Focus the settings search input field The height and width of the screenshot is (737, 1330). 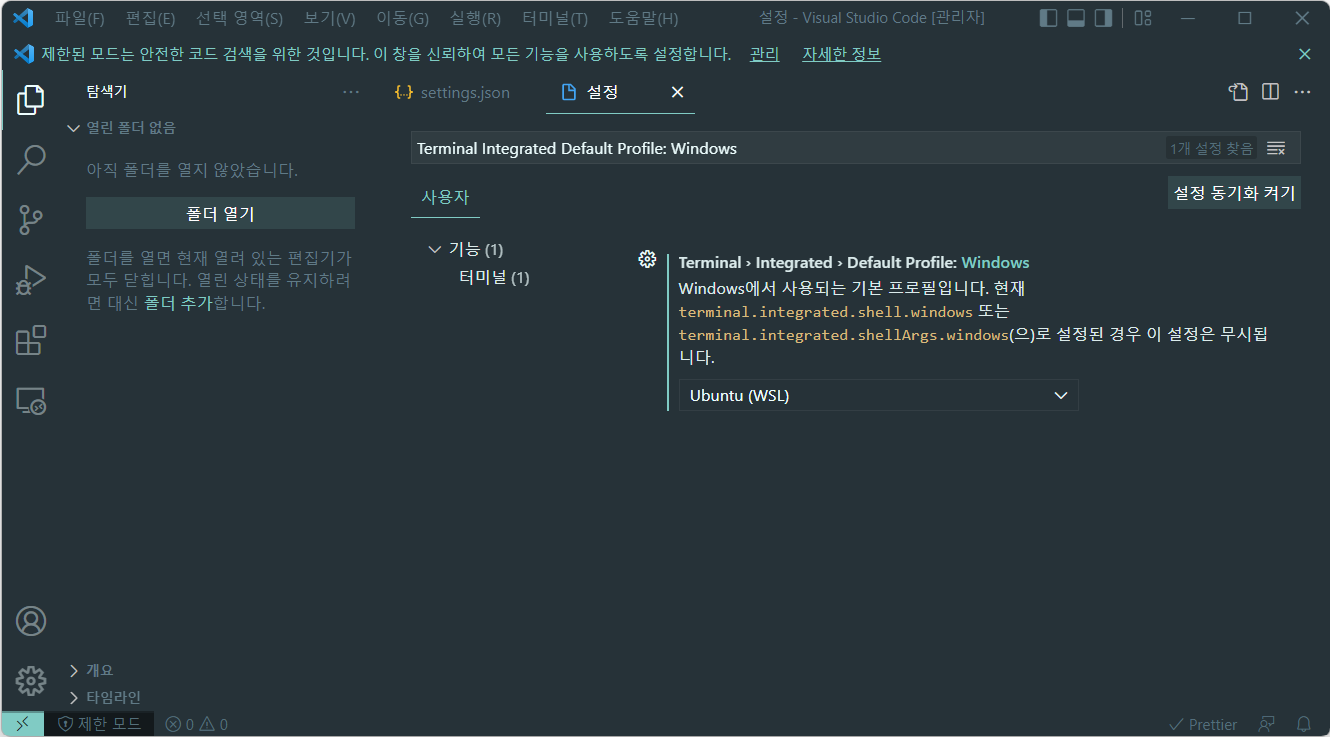pyautogui.click(x=785, y=148)
